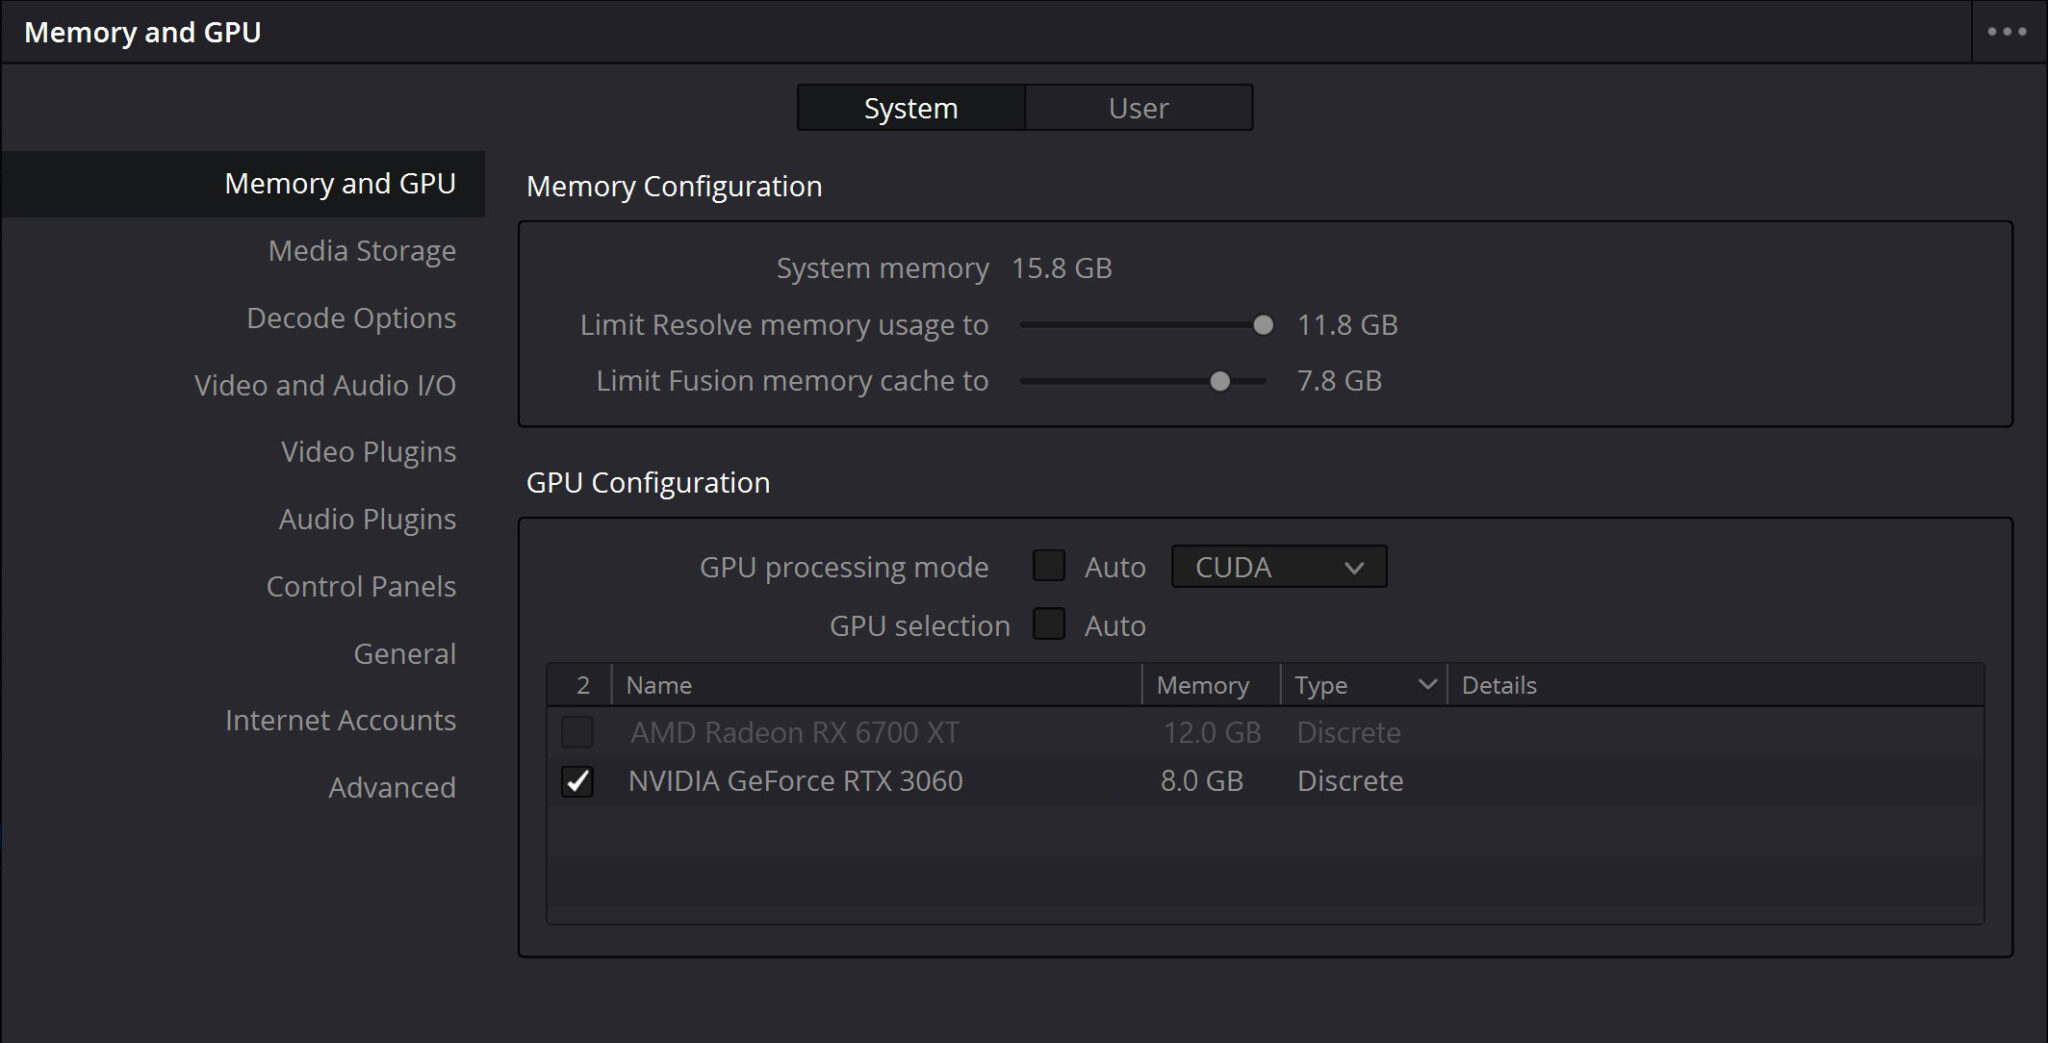The width and height of the screenshot is (2048, 1043).
Task: Uncheck the NVIDIA GeForce RTX 3060 GPU
Action: [x=577, y=781]
